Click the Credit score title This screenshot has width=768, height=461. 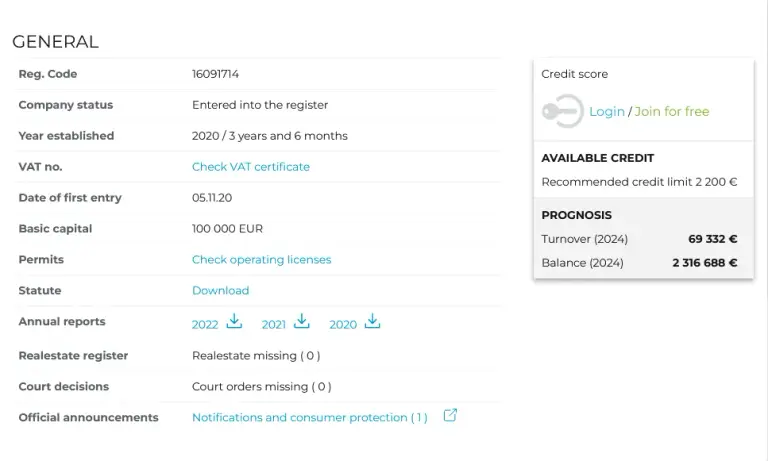click(x=575, y=74)
